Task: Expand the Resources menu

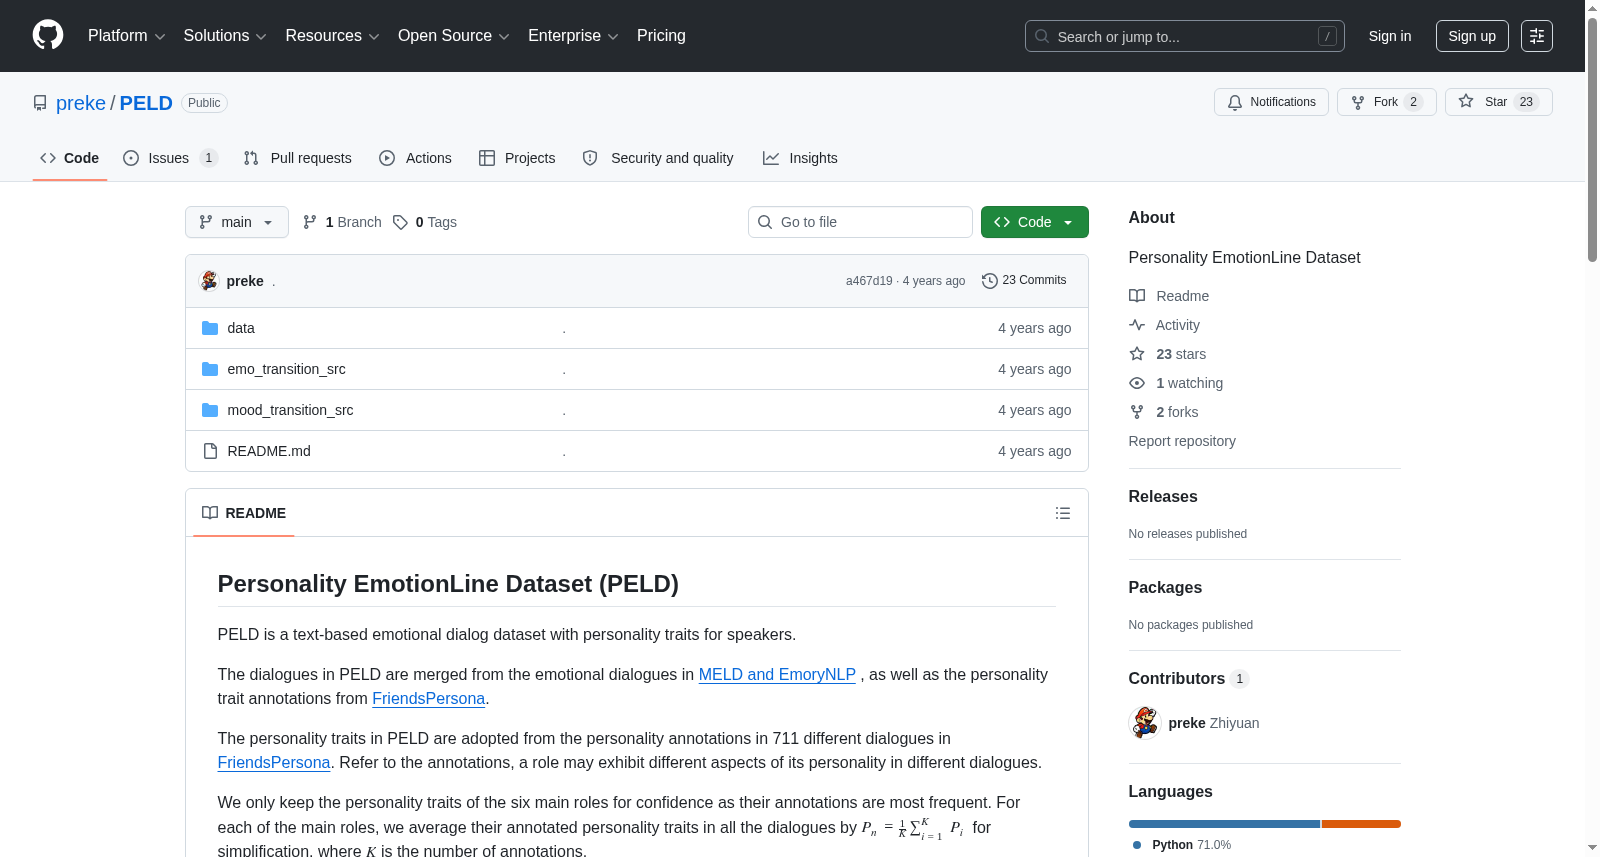Action: pyautogui.click(x=332, y=36)
